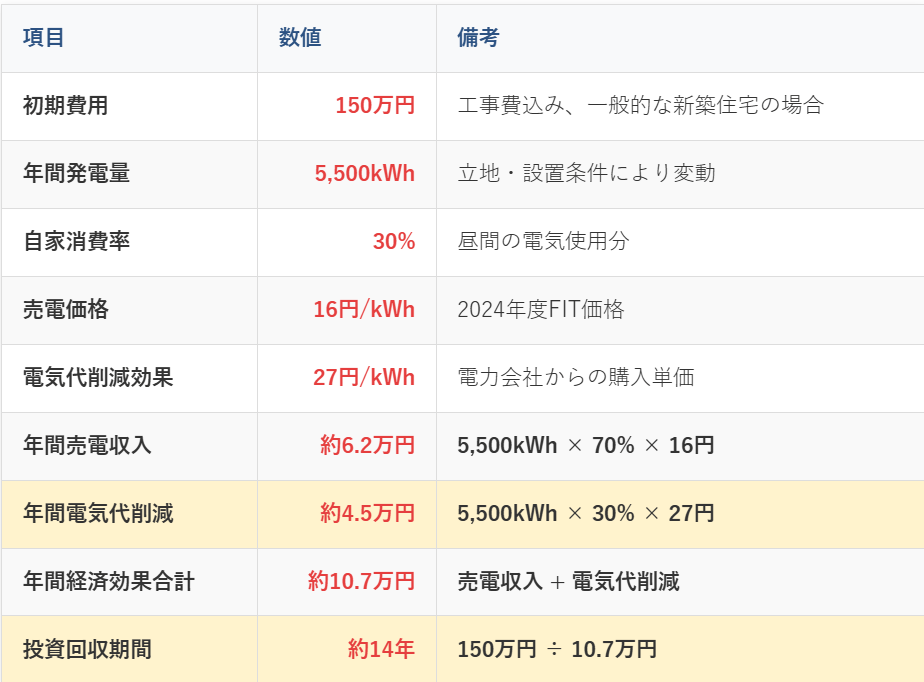Click the formula 5,500kWh × 70% × 16円

point(586,446)
